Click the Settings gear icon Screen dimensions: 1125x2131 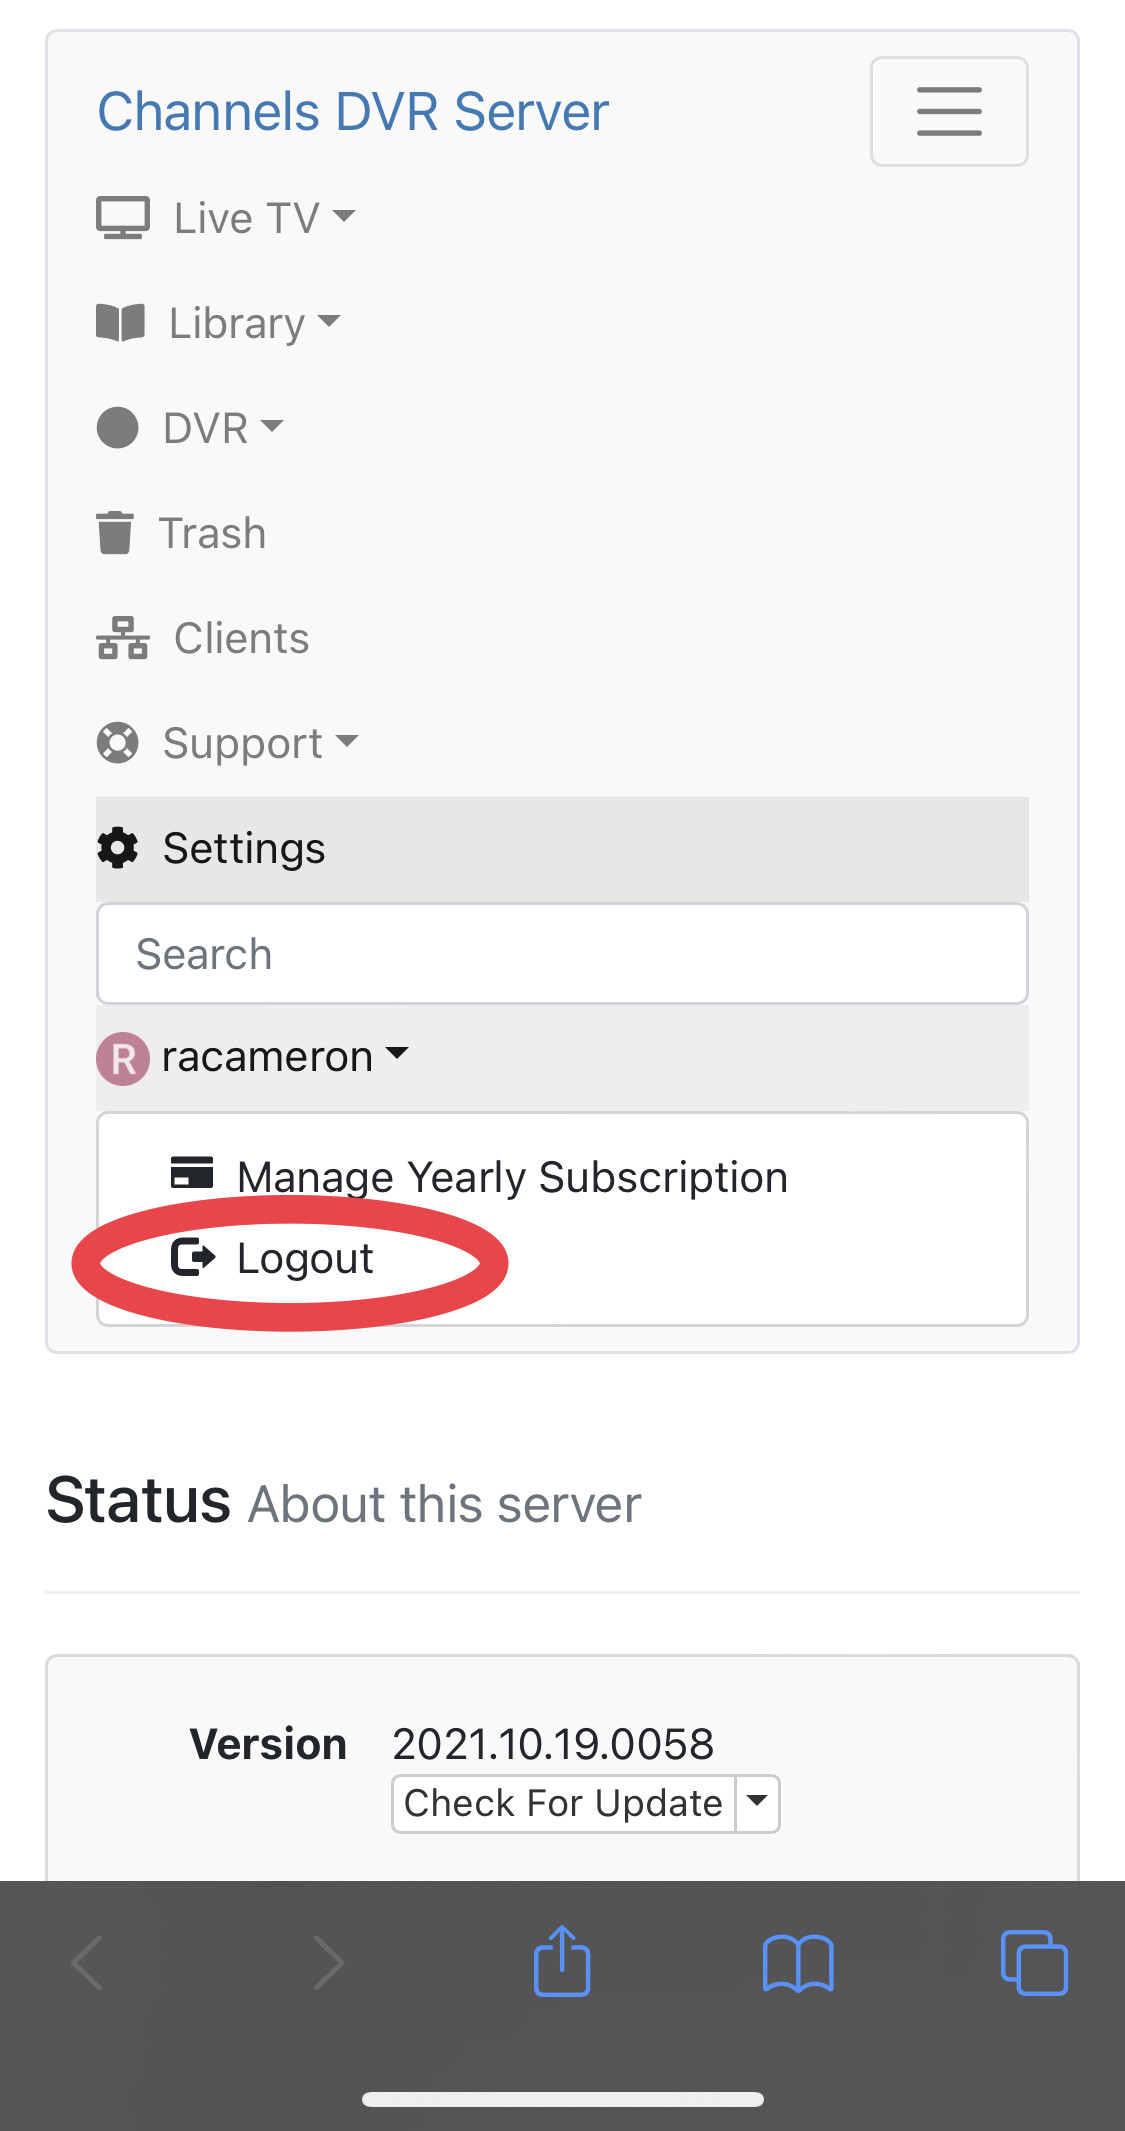tap(118, 848)
